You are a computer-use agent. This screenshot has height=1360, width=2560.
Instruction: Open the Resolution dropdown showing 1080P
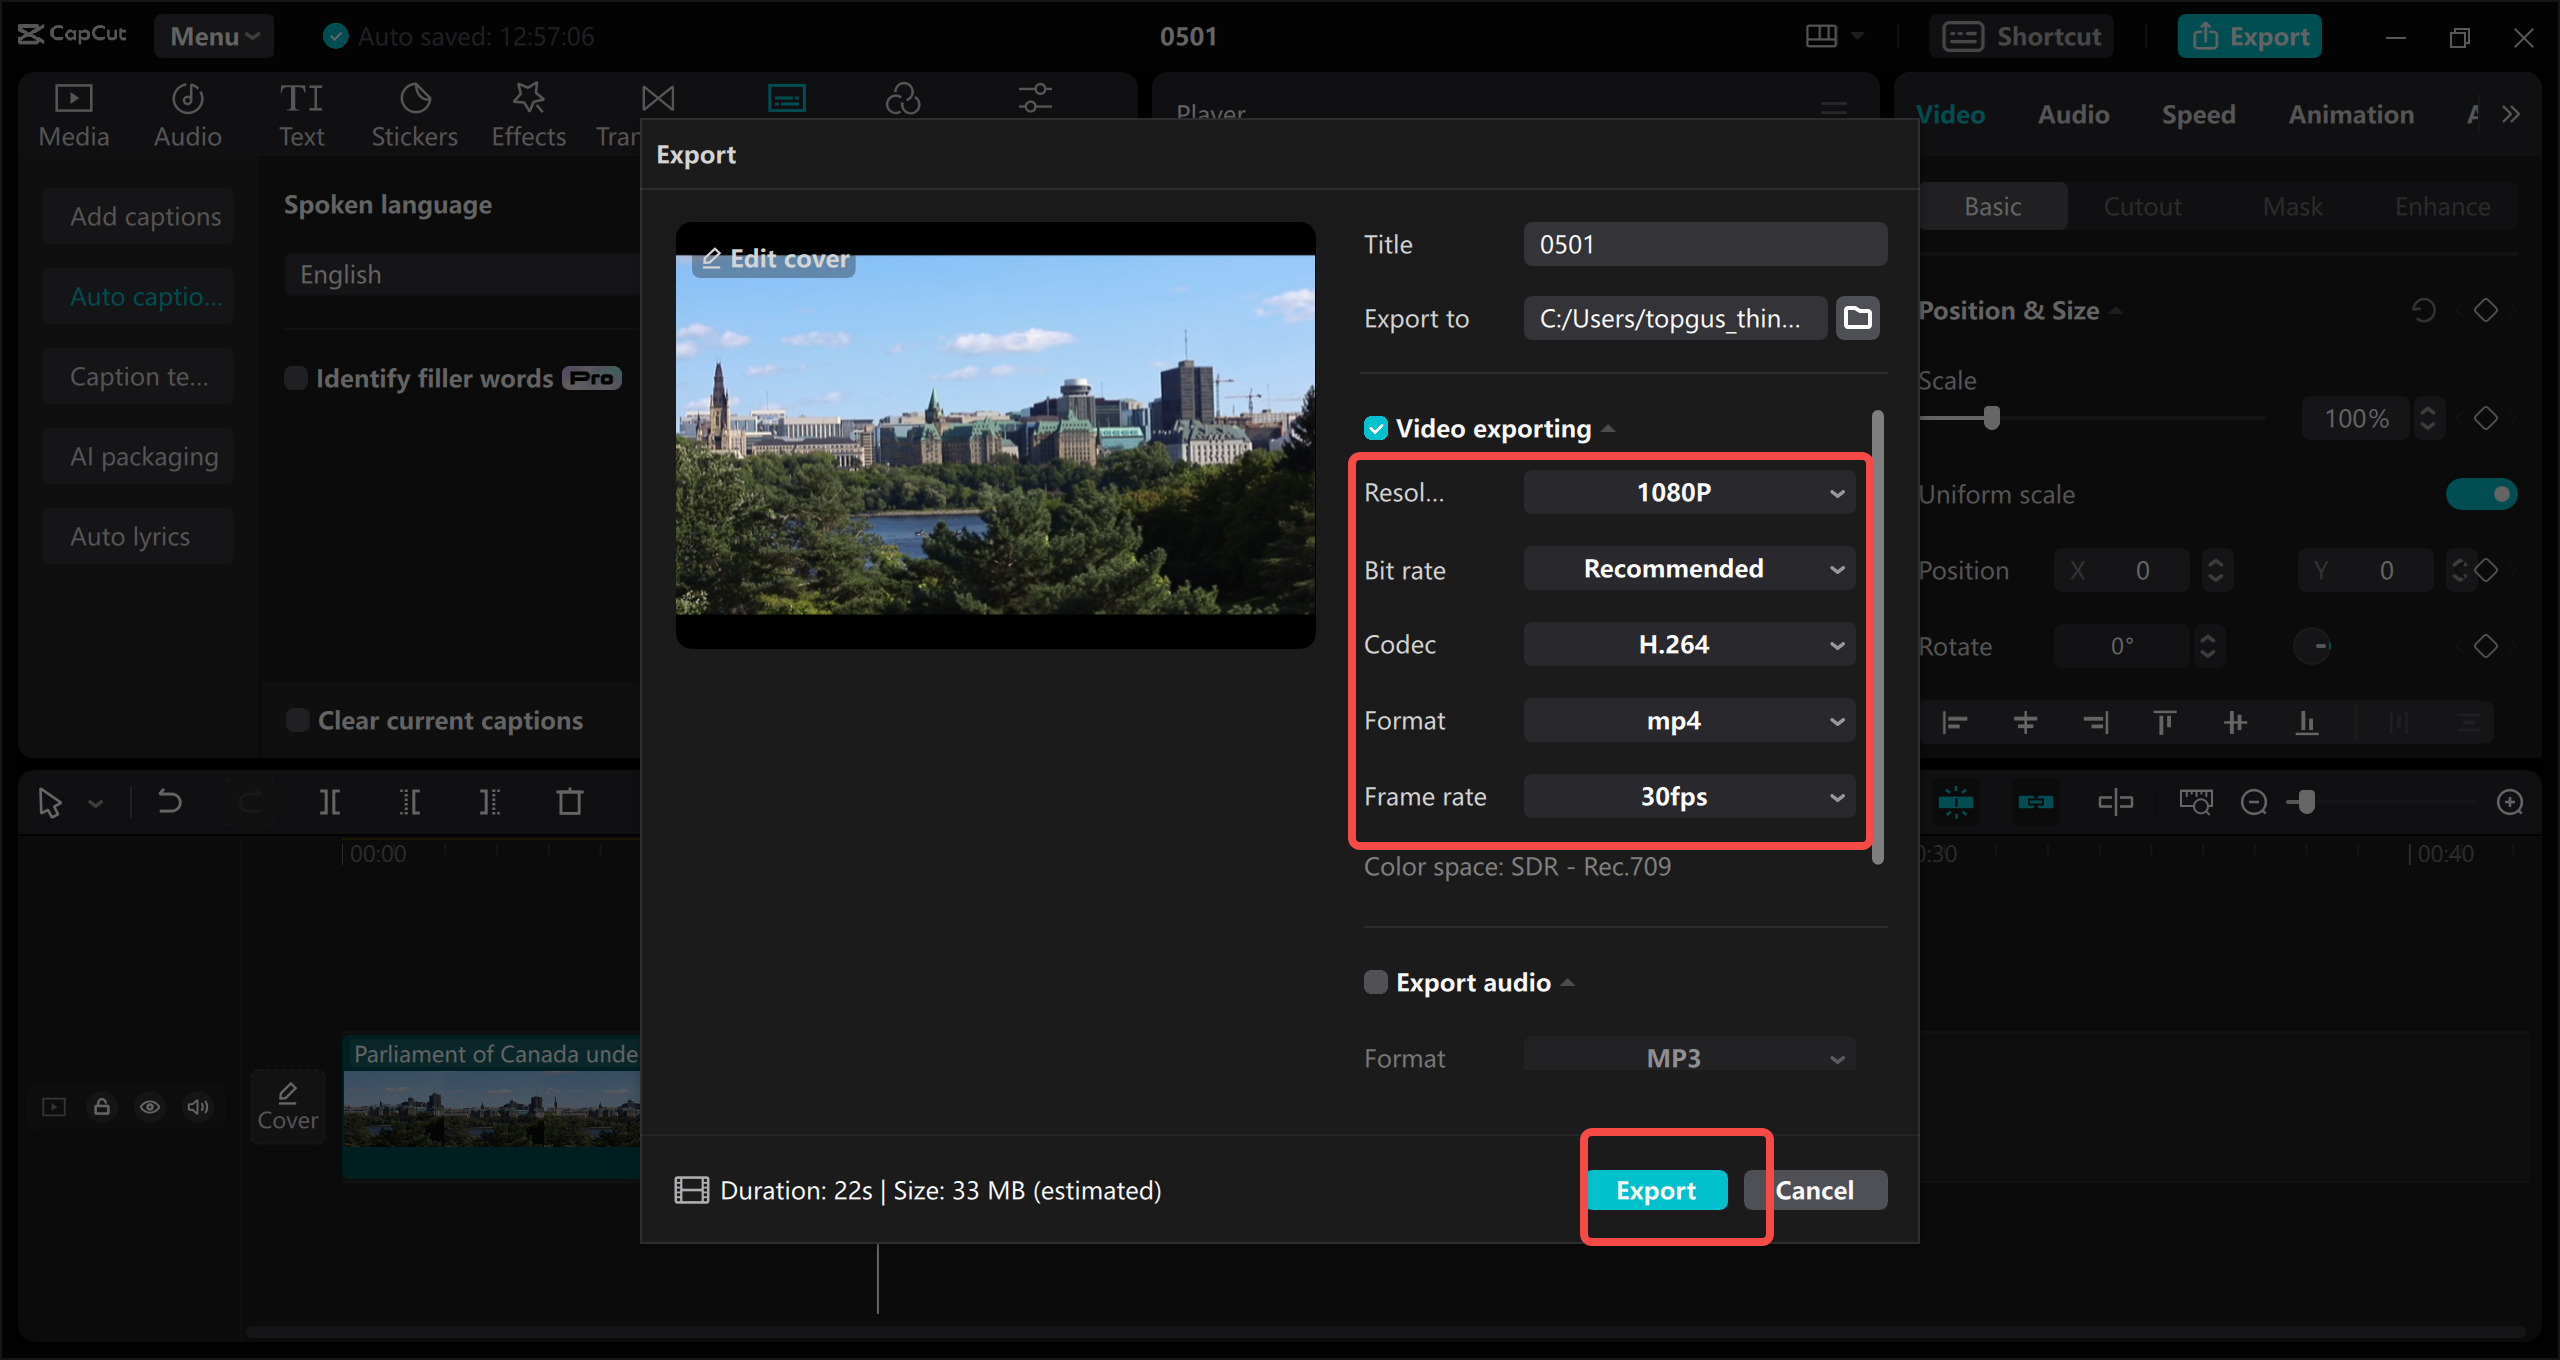[1688, 491]
